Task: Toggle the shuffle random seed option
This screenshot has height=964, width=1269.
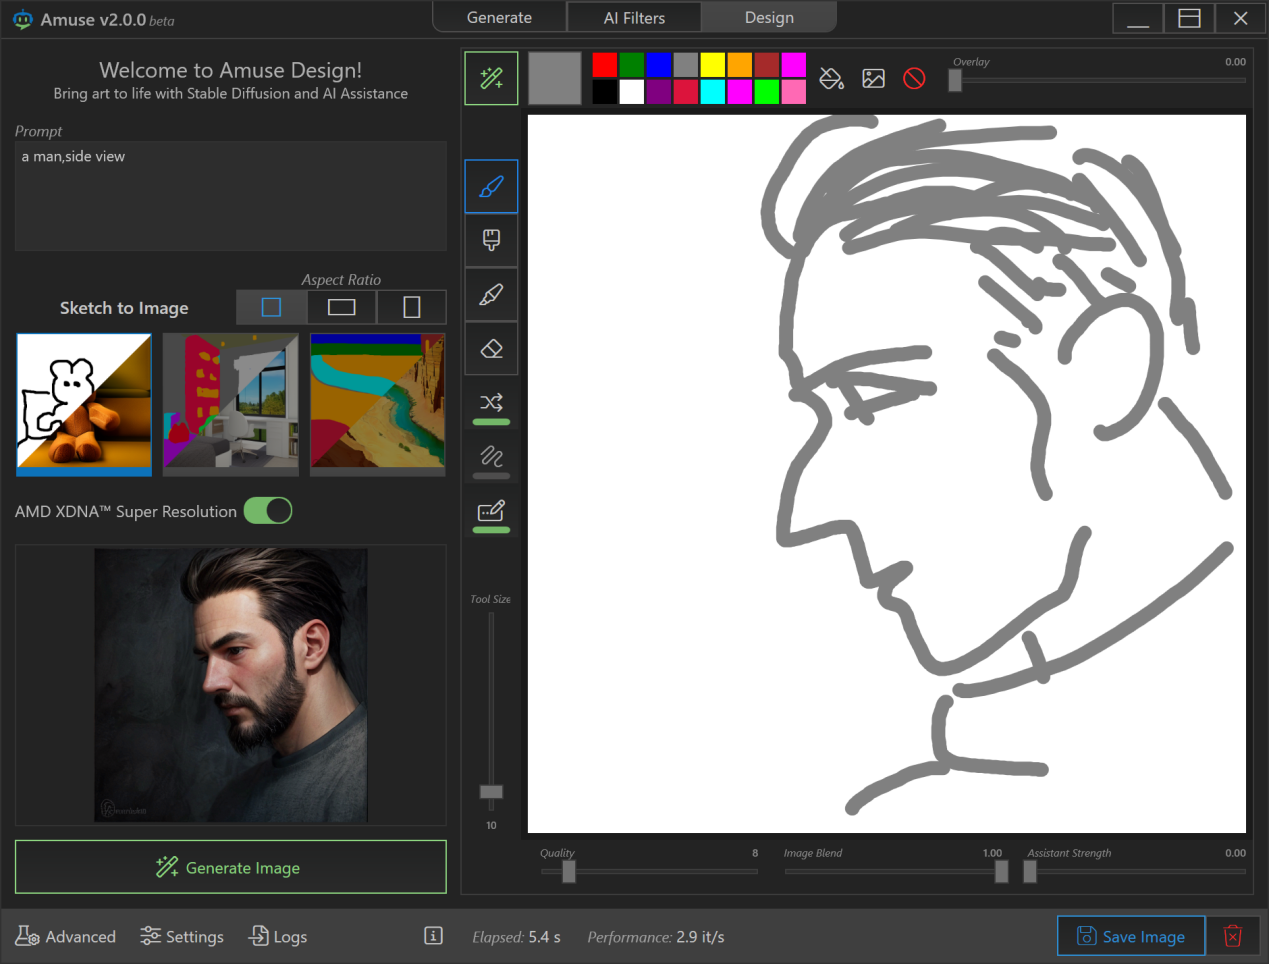Action: (x=491, y=403)
